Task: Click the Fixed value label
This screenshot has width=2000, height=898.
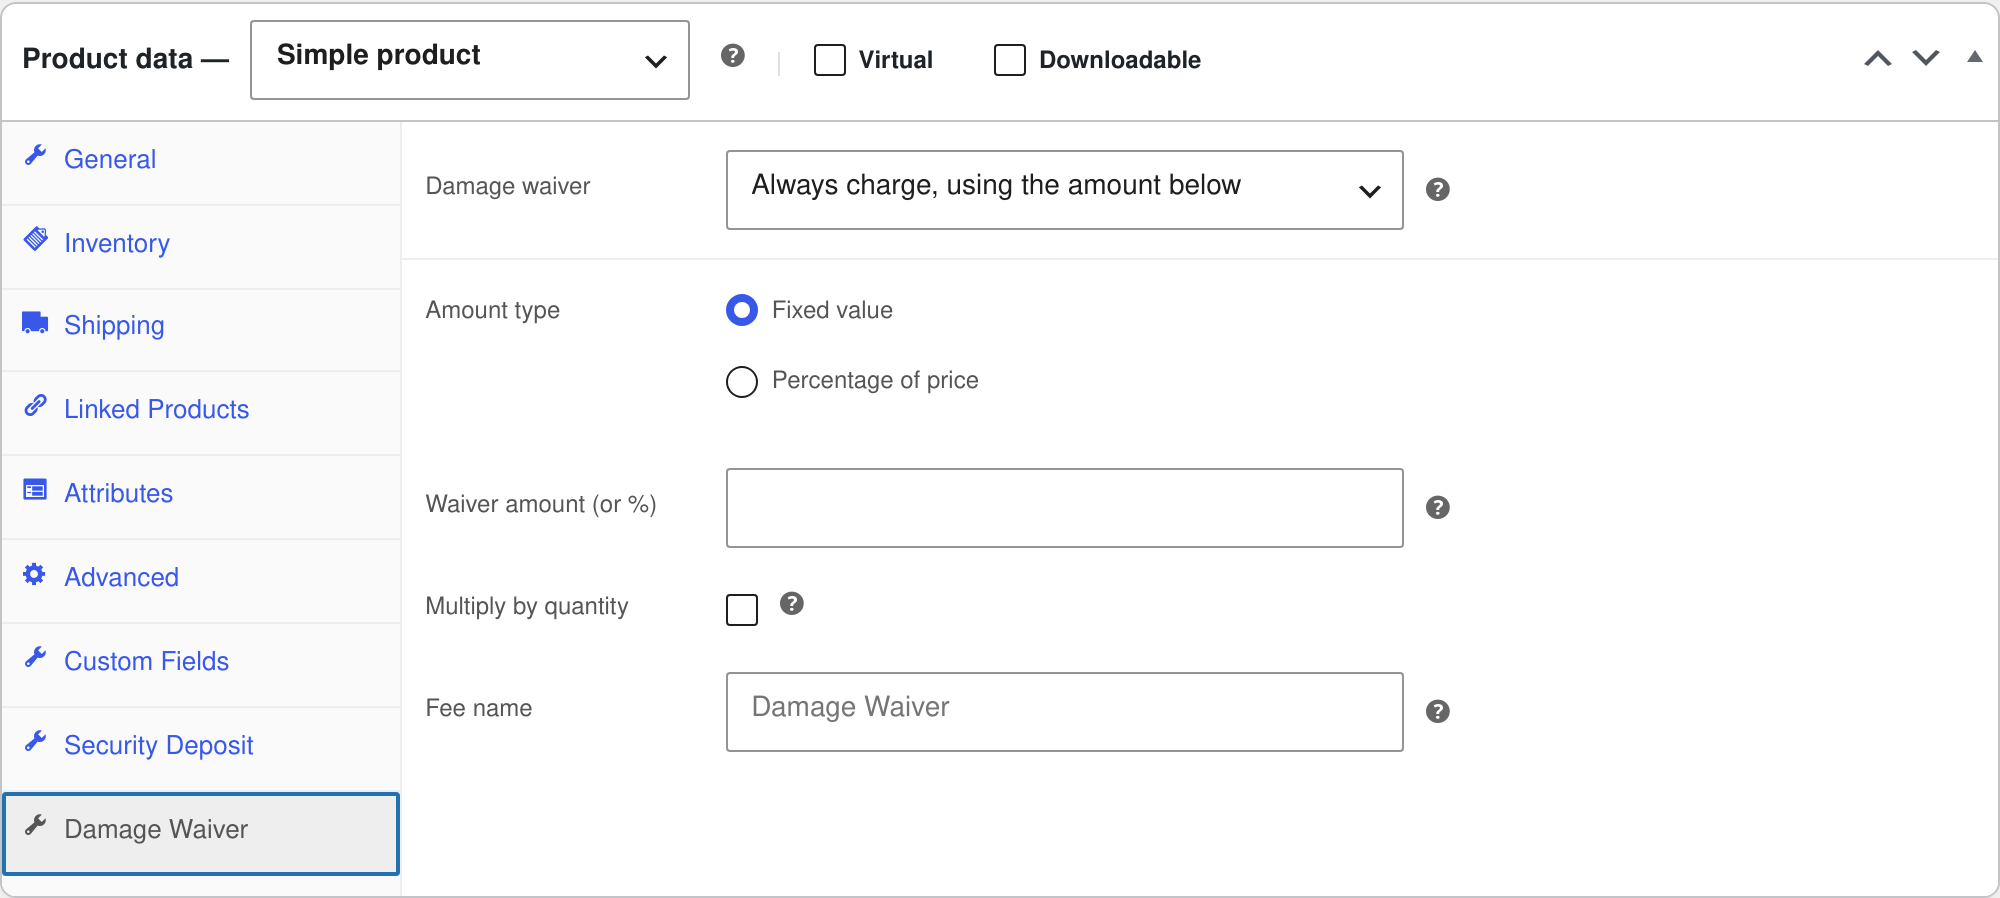Action: tap(832, 310)
